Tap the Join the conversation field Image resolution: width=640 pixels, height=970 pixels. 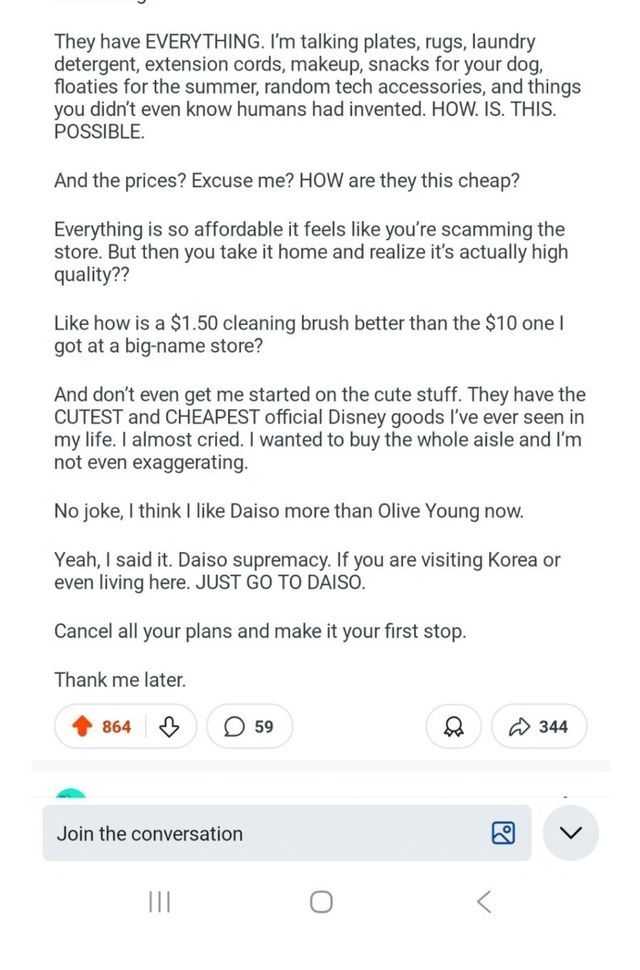coord(260,834)
